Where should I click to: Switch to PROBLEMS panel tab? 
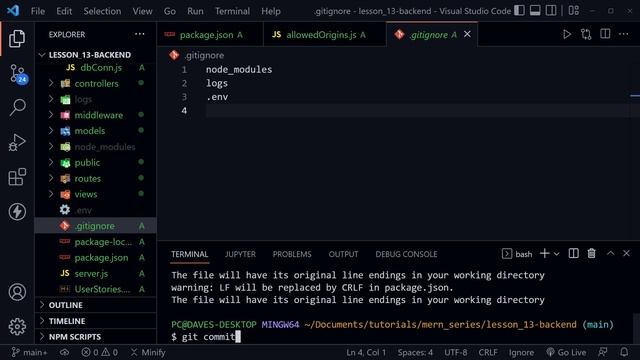tap(292, 254)
